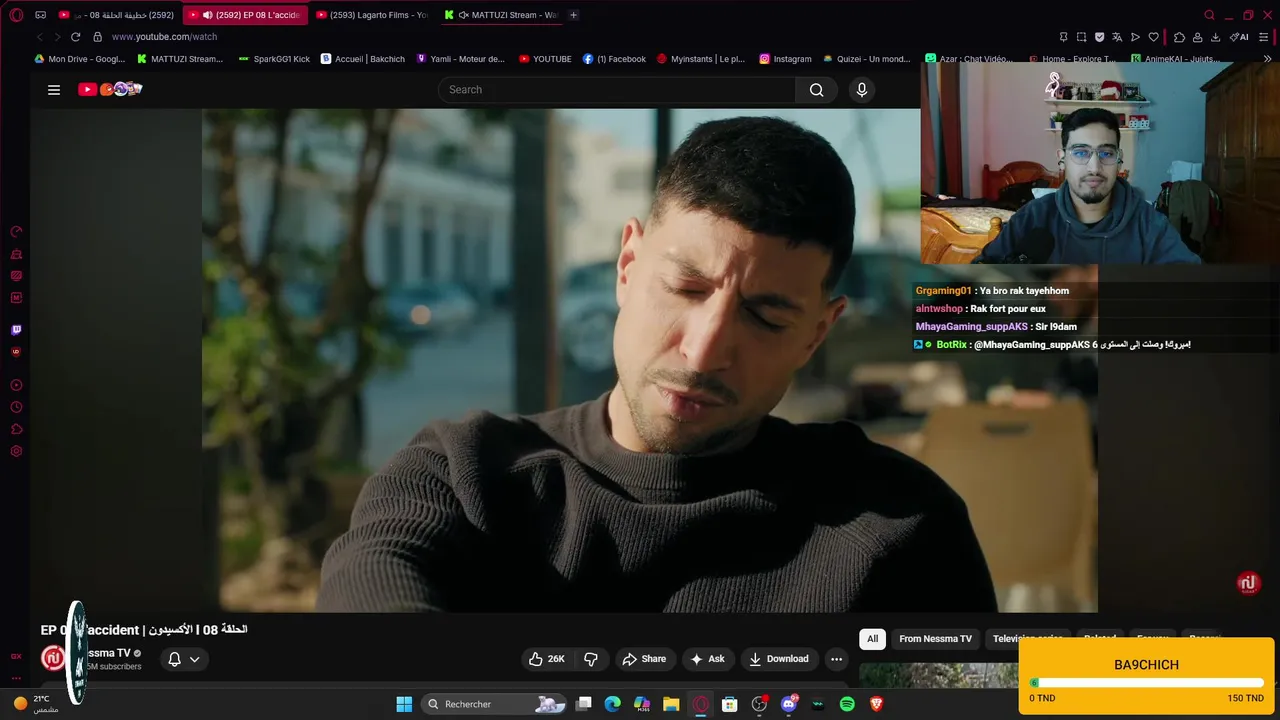Show more bookmarks with the chevron
Image resolution: width=1280 pixels, height=720 pixels.
pyautogui.click(x=1268, y=59)
